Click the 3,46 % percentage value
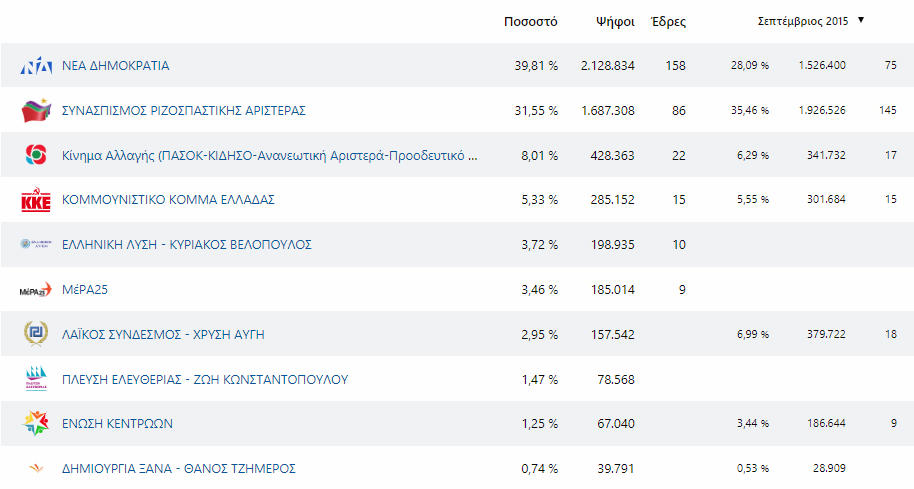914x489 pixels. click(539, 290)
